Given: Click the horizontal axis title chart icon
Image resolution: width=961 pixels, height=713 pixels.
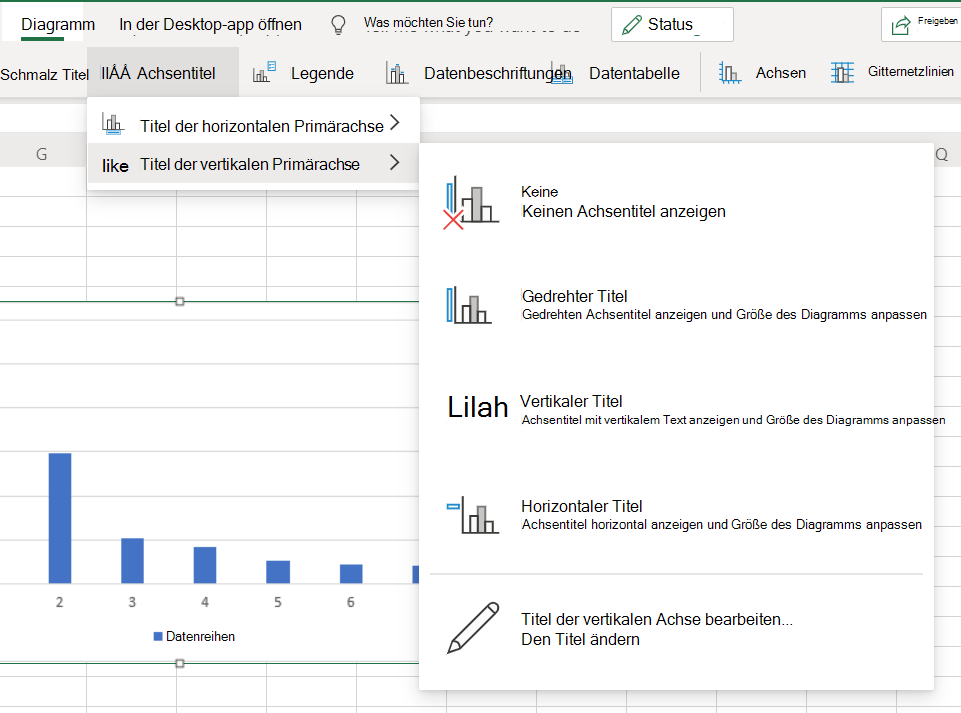Looking at the screenshot, I should [113, 124].
